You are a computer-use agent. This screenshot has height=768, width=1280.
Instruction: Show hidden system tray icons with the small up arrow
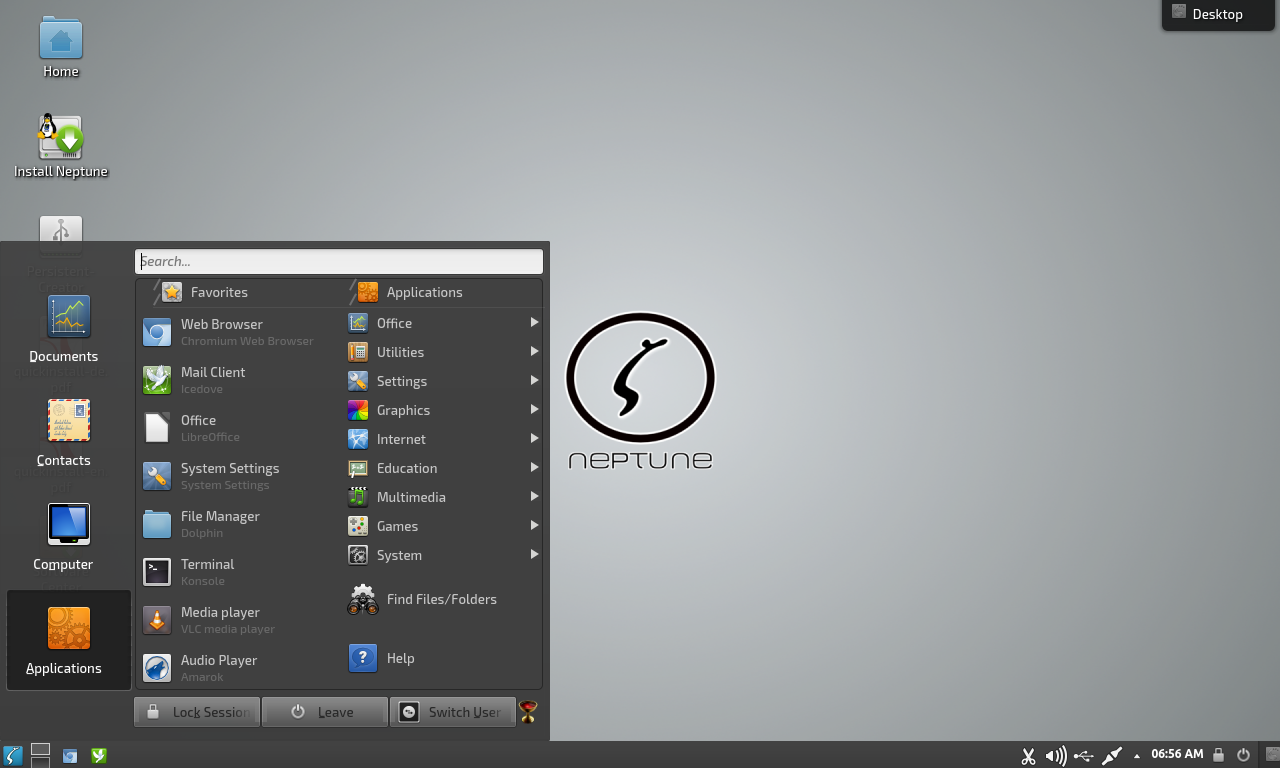coord(1136,756)
